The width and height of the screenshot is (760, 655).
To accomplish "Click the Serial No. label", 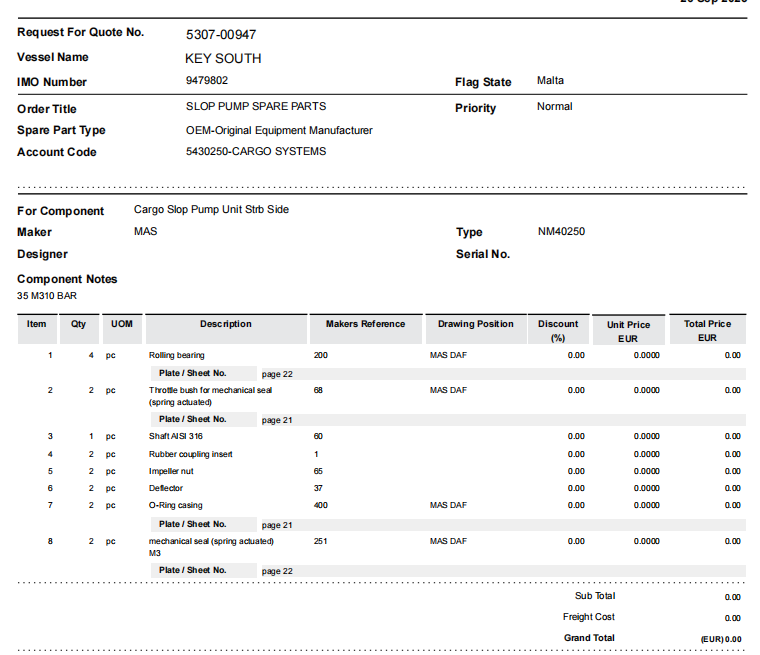I will pyautogui.click(x=483, y=254).
